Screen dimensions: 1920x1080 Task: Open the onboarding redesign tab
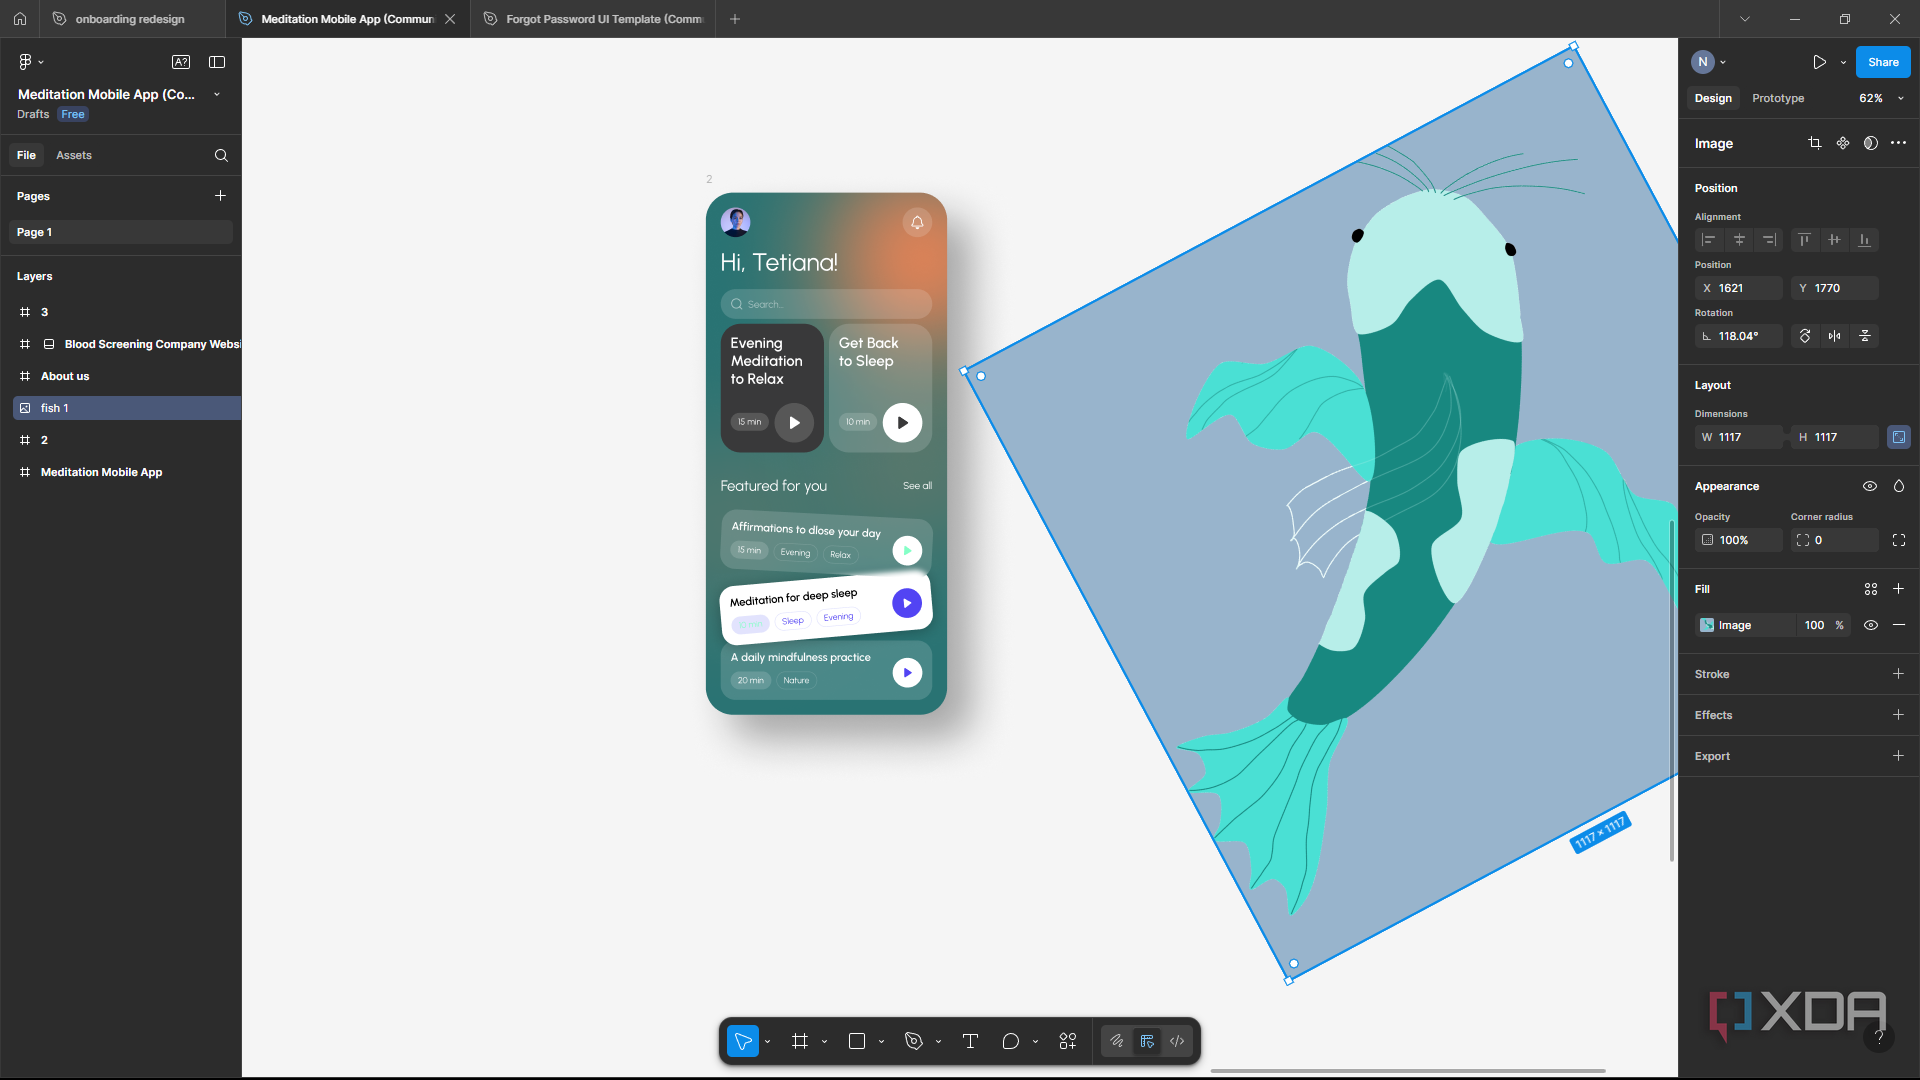(x=130, y=19)
